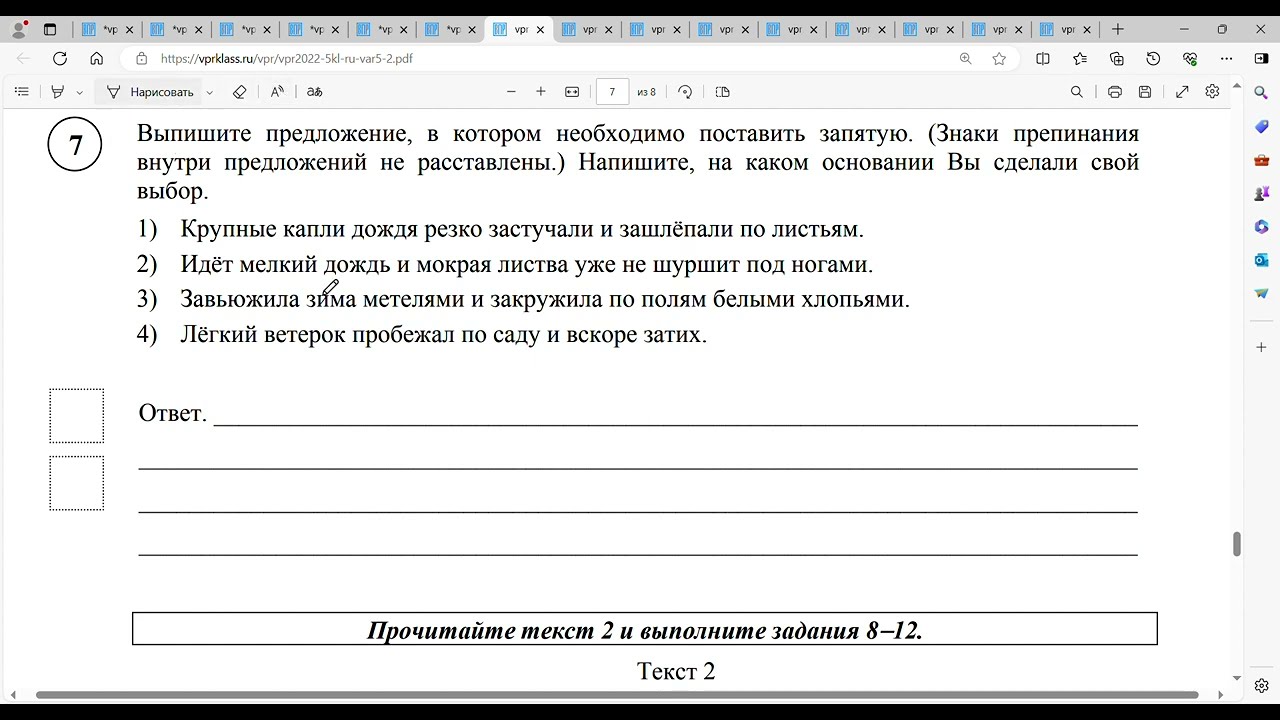1280x720 pixels.
Task: Open browsing history
Action: (1153, 59)
